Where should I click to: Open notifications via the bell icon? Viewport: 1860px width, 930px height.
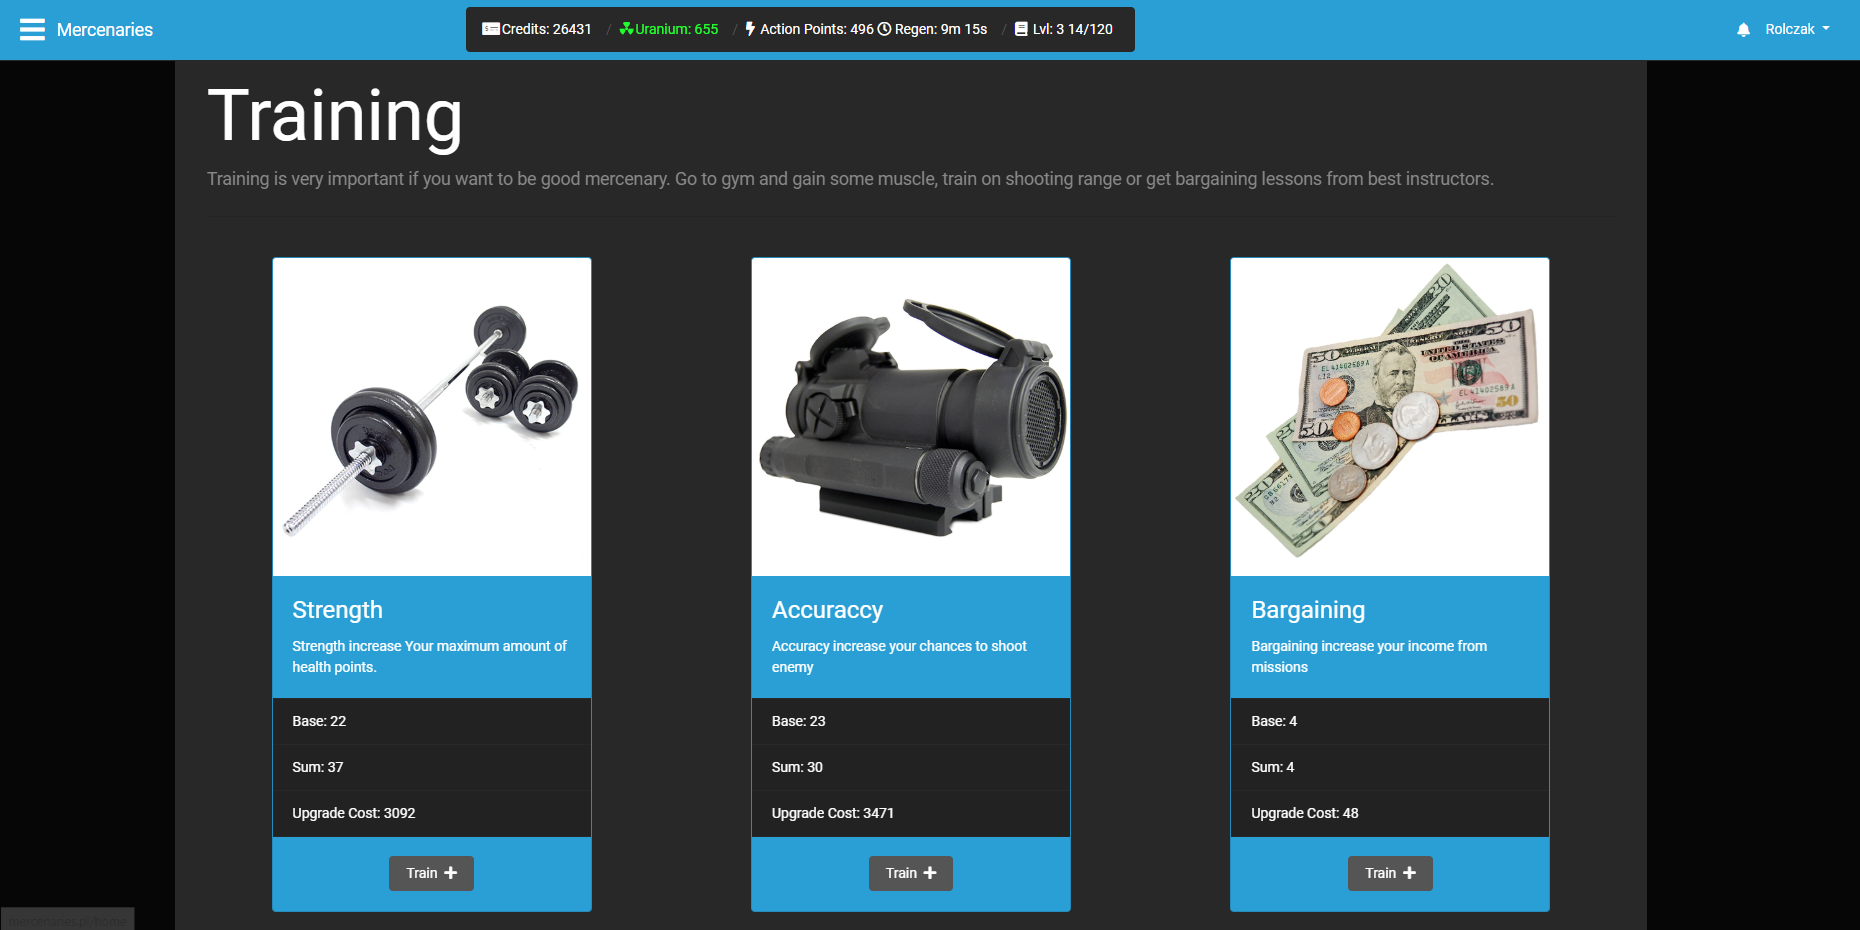coord(1744,29)
